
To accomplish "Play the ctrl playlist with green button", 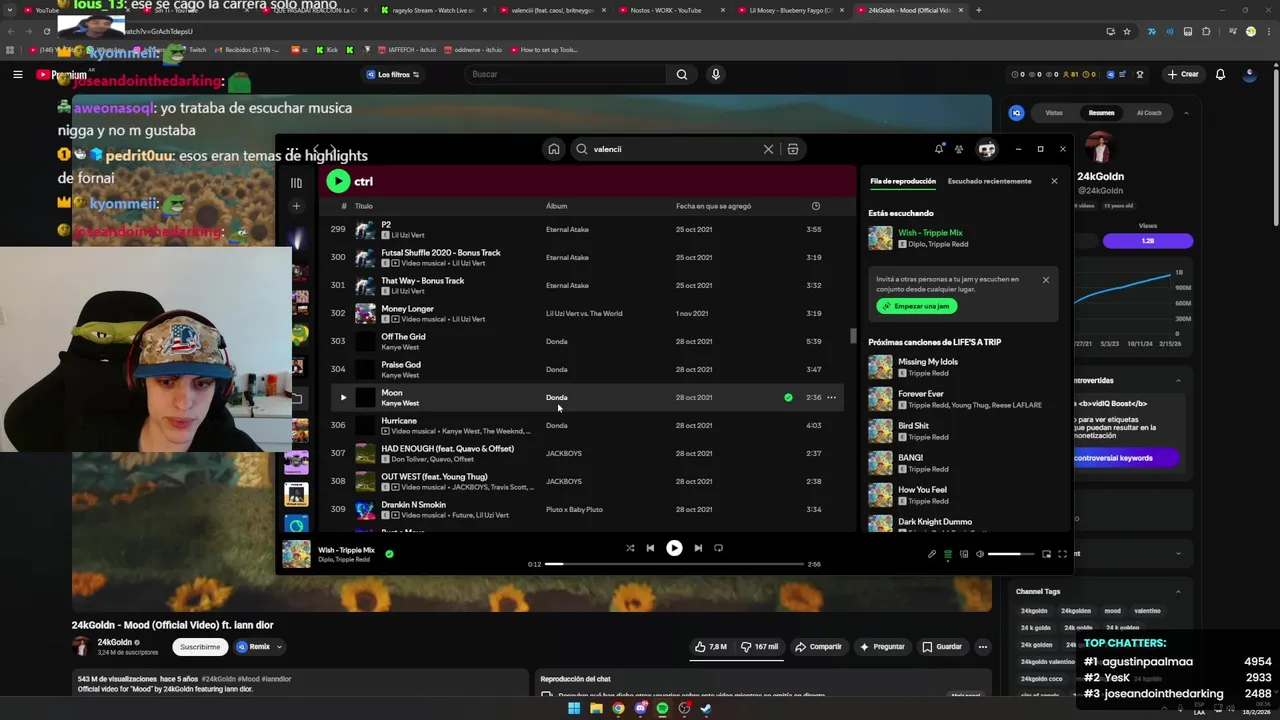I will 338,181.
